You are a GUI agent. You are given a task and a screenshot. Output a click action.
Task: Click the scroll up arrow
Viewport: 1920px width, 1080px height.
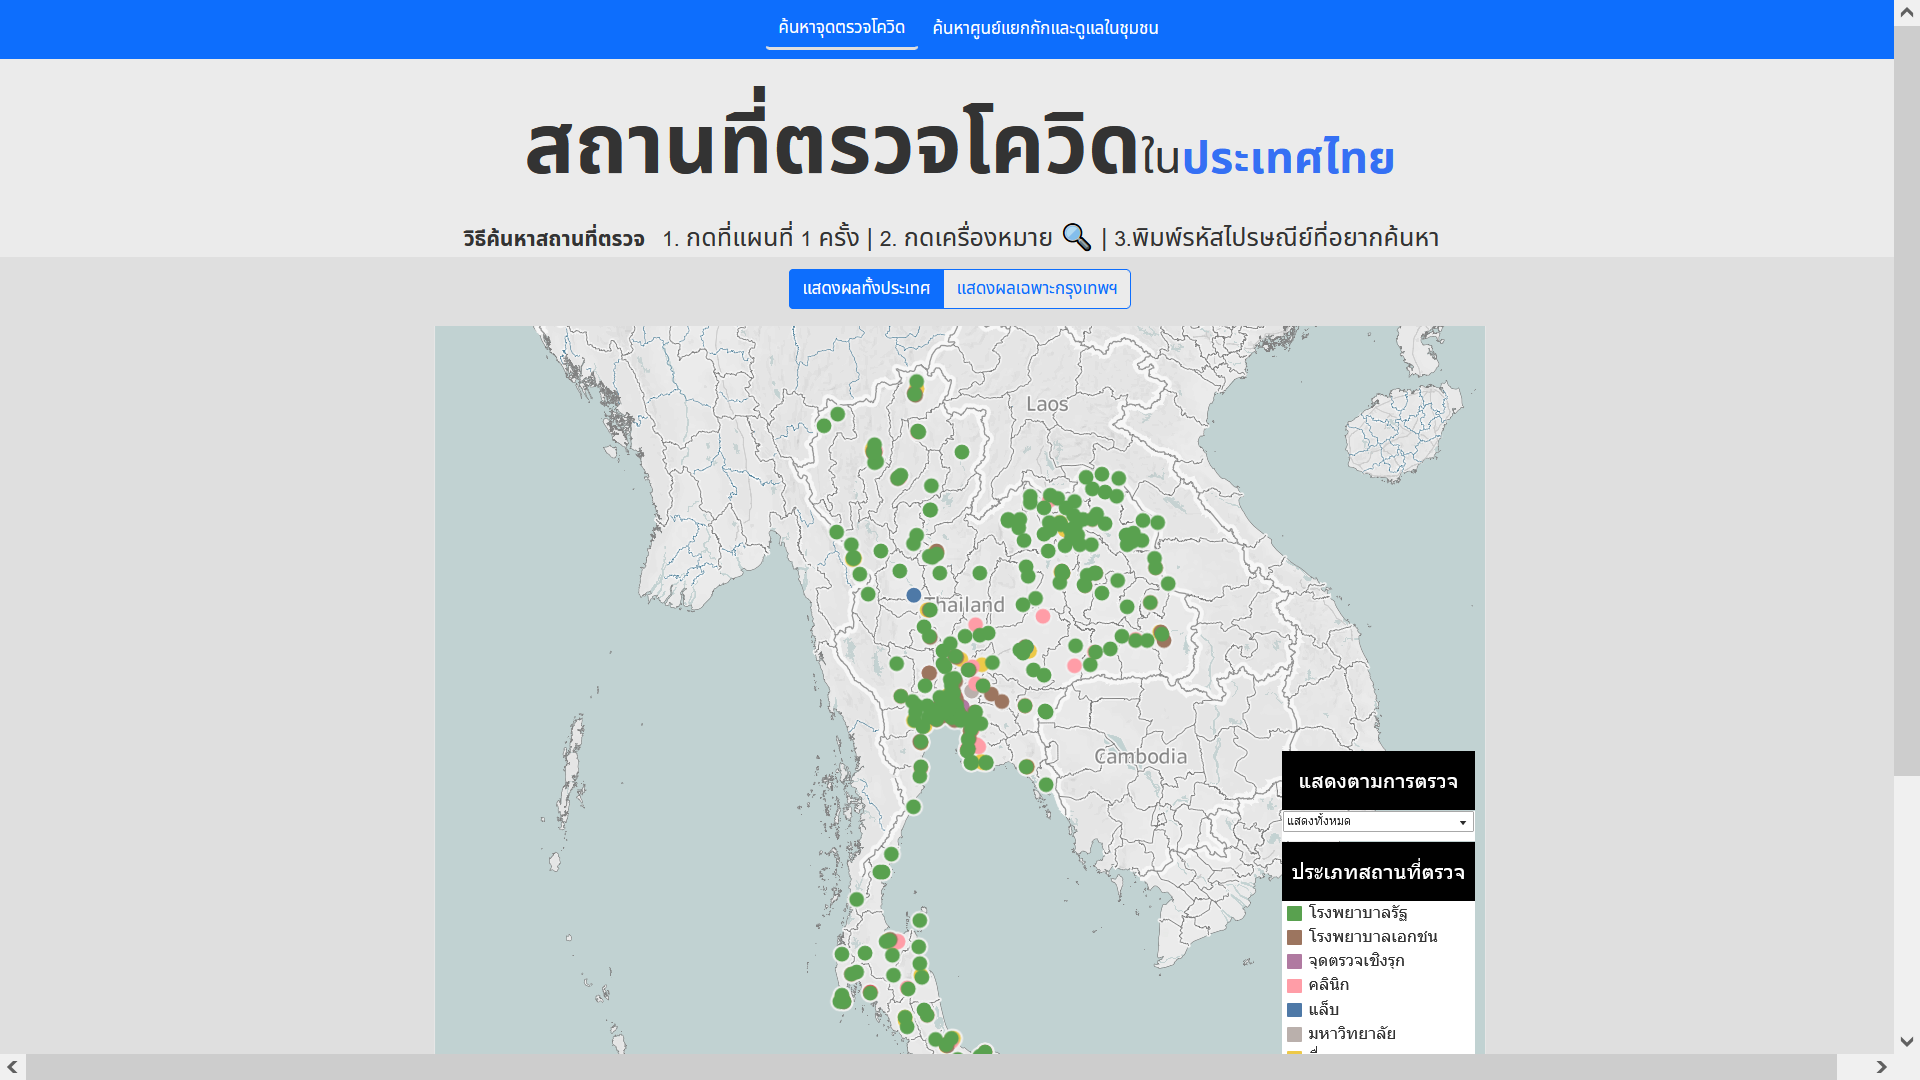click(x=1907, y=12)
